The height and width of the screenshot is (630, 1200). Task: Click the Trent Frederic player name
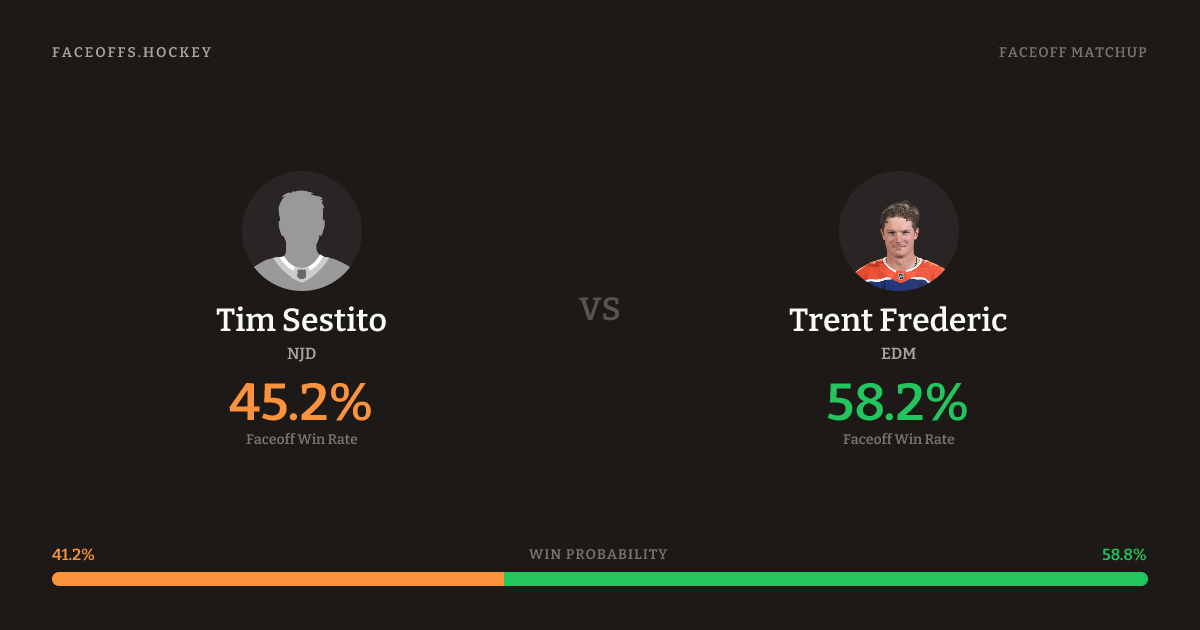(898, 320)
